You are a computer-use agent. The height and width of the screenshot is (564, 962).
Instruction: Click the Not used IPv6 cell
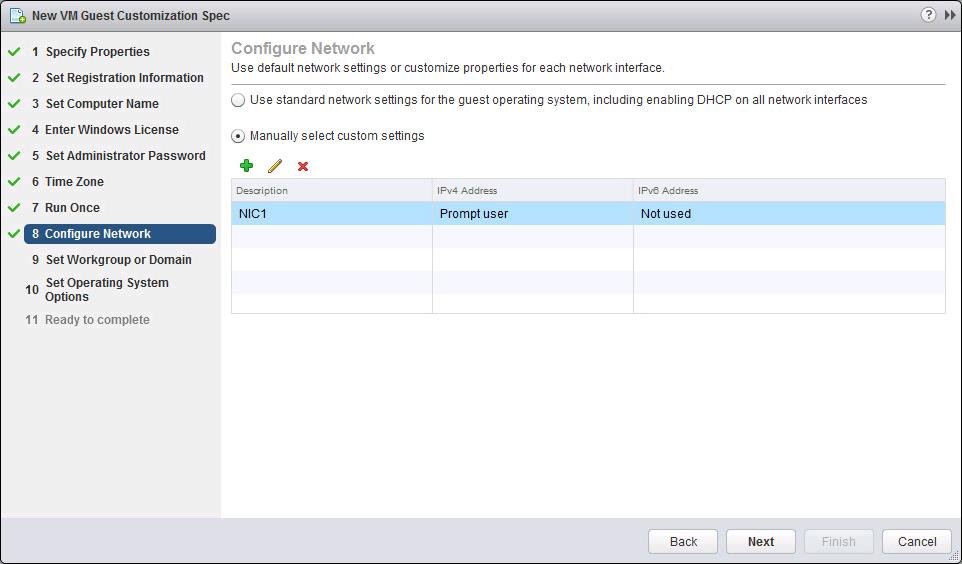(789, 214)
